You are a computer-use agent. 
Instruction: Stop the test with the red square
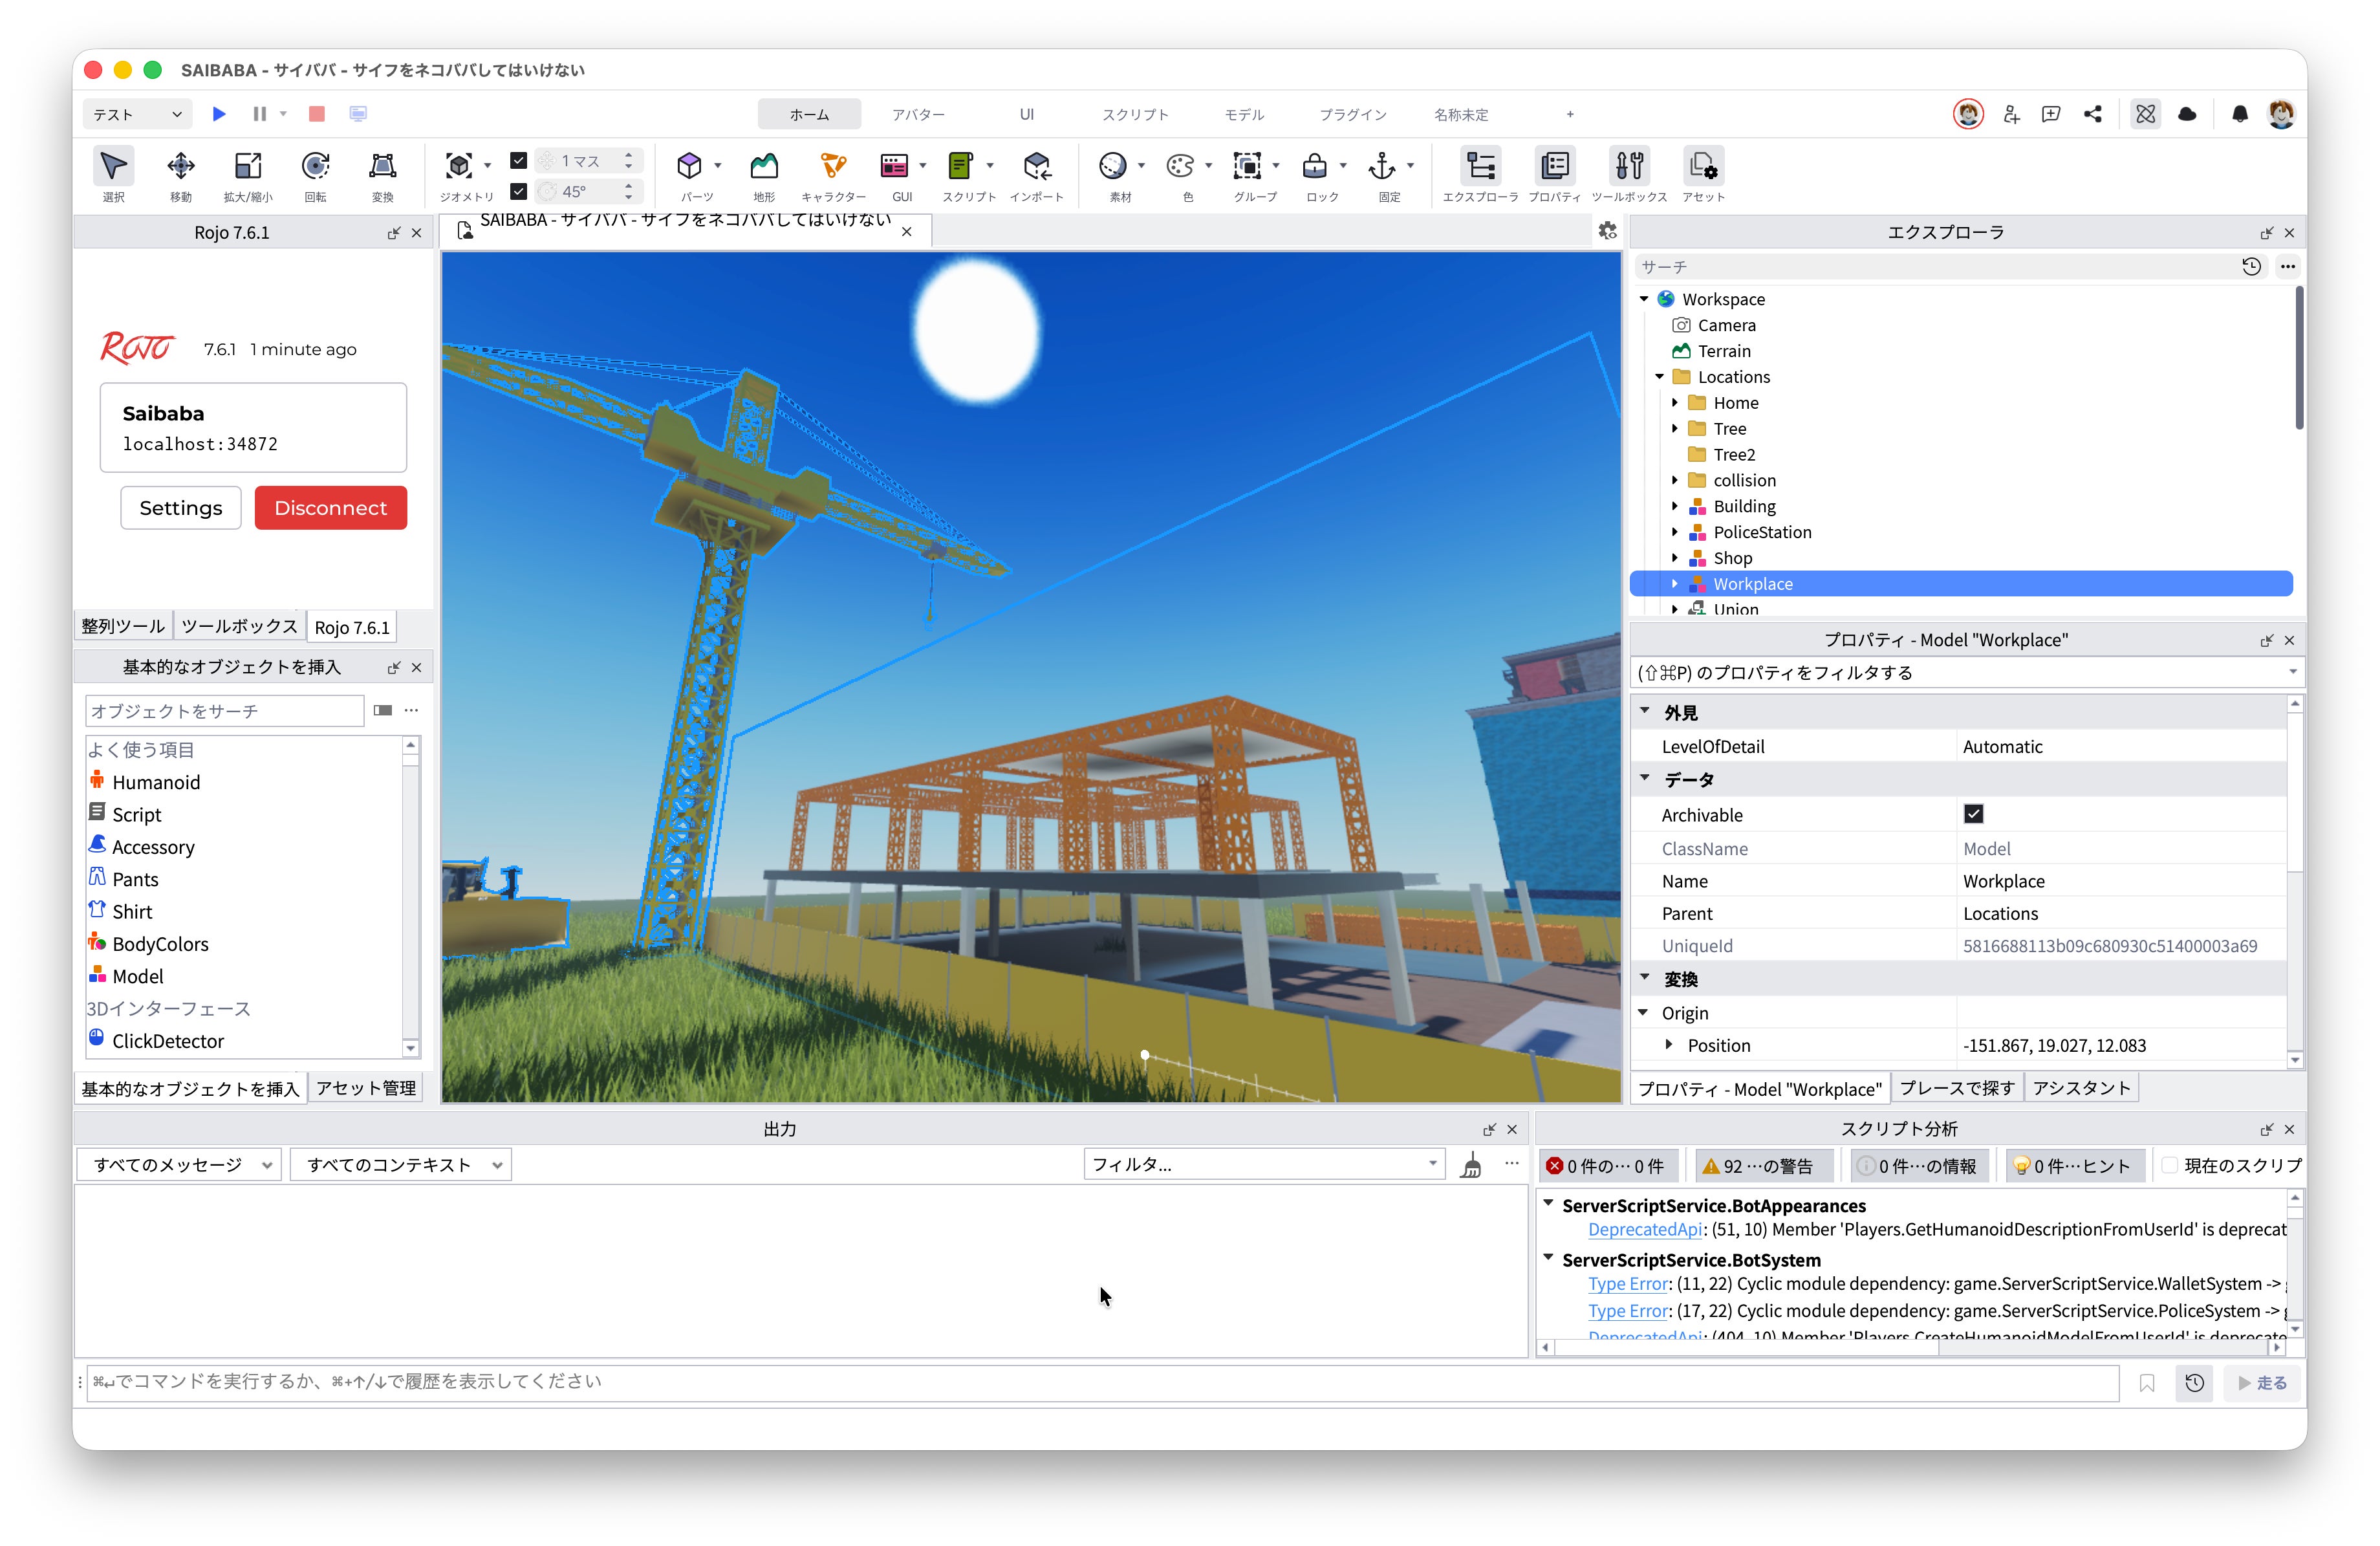[x=317, y=114]
